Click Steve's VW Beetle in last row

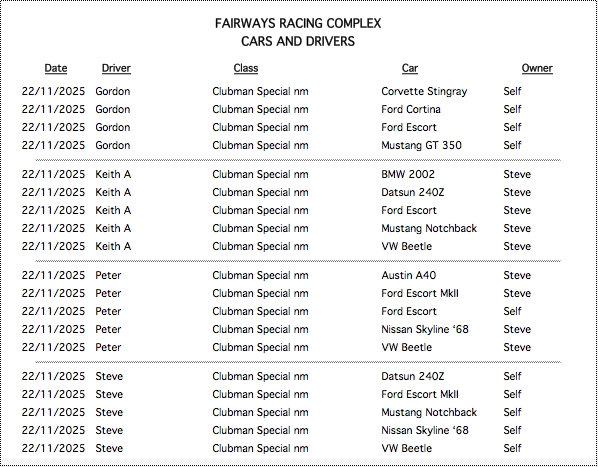407,448
